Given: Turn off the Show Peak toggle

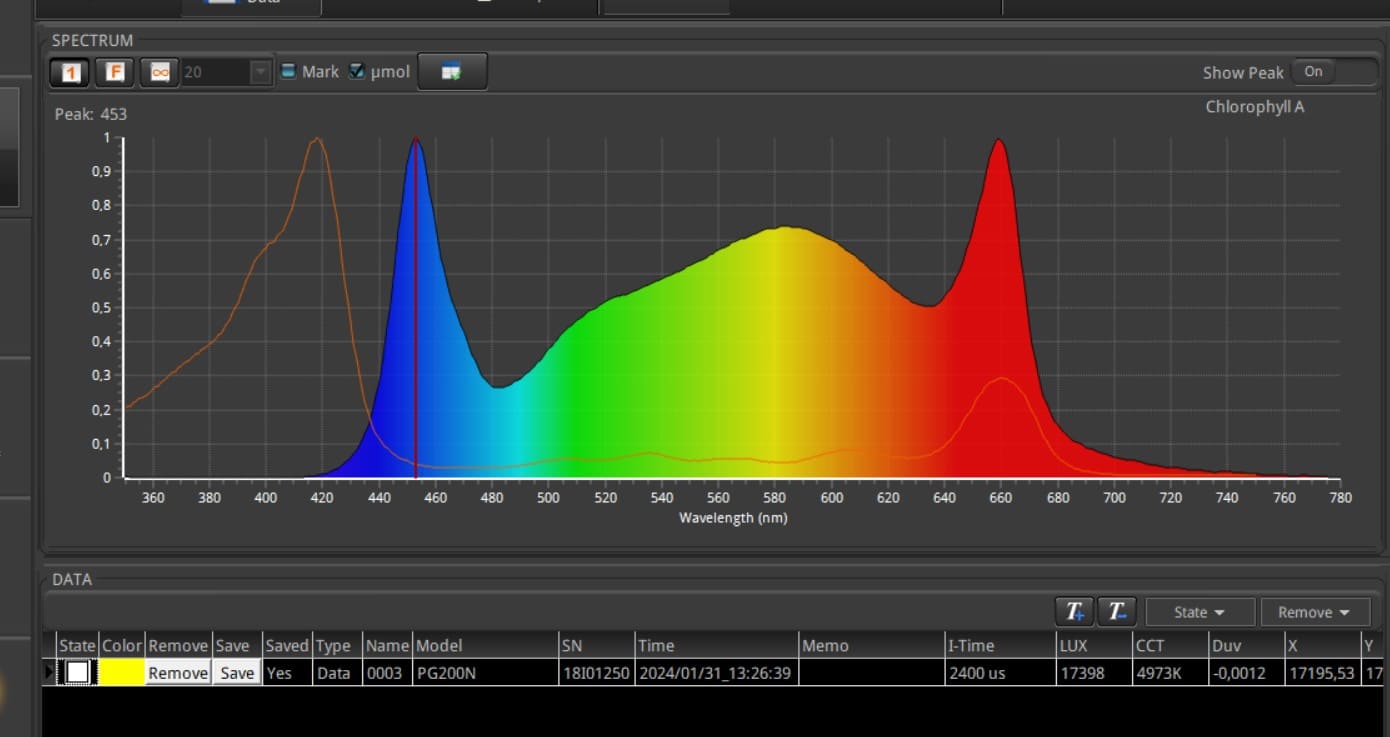Looking at the screenshot, I should (x=1333, y=72).
